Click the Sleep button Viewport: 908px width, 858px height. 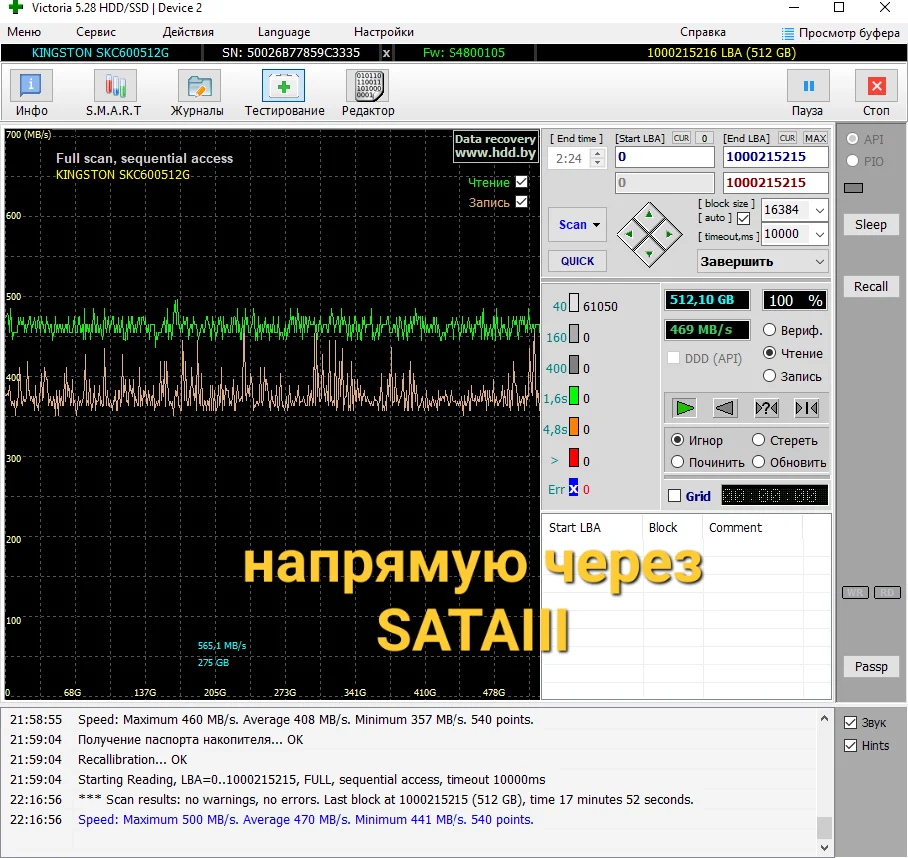tap(871, 225)
